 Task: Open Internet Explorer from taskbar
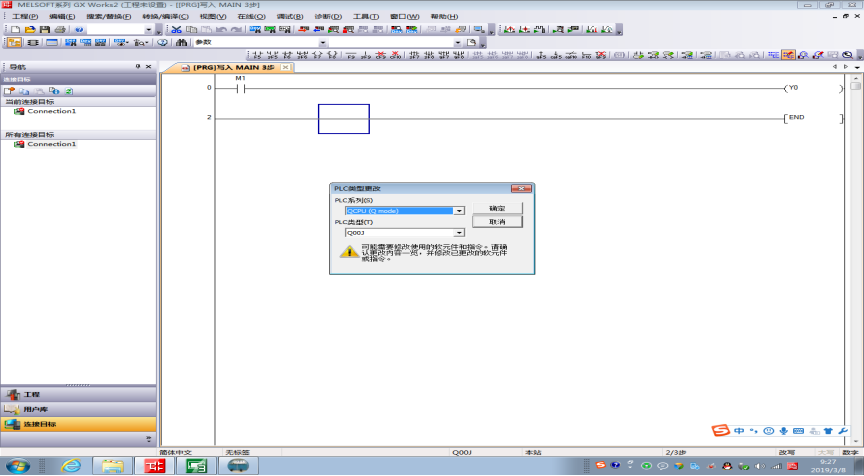[x=71, y=466]
